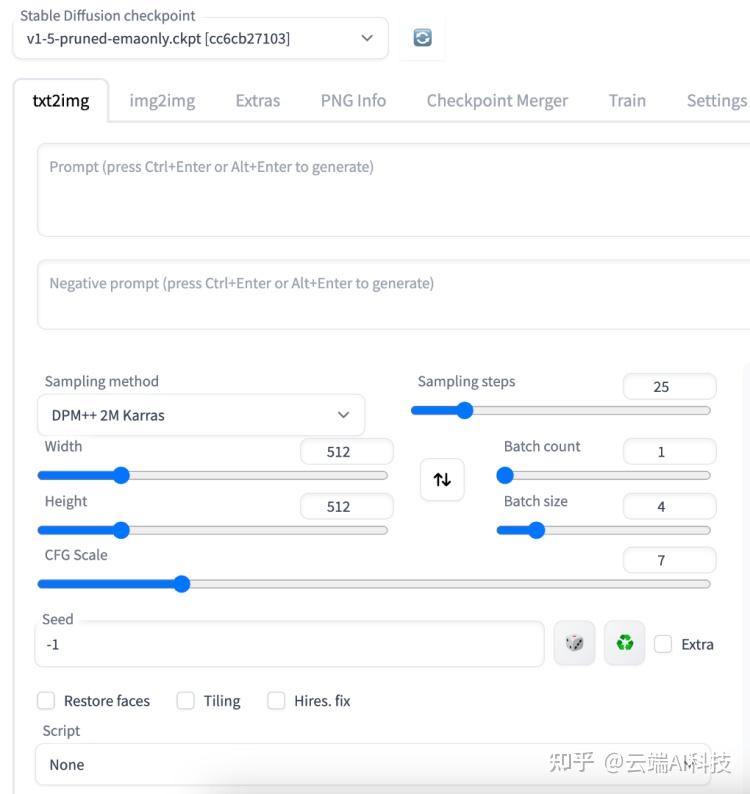Open the Extras tab
The width and height of the screenshot is (750, 794).
tap(258, 100)
